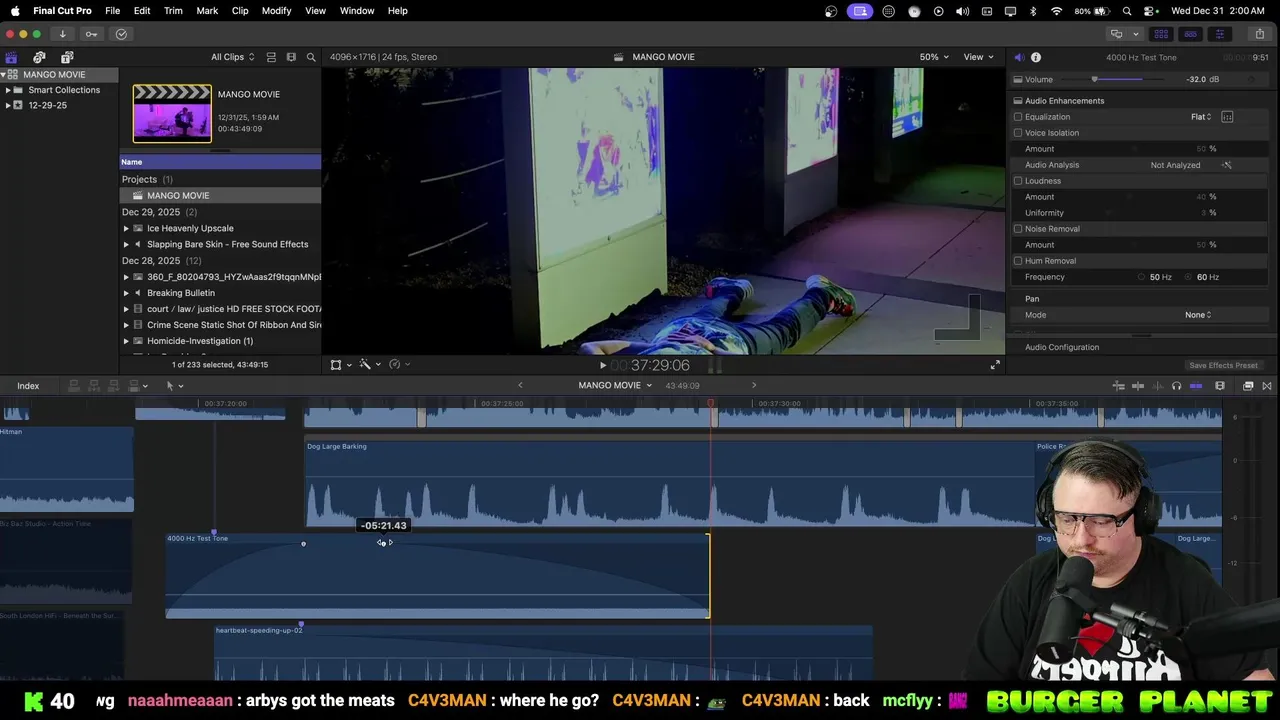Click the browser search magnifier icon
Screen dimensions: 1280x720
[311, 57]
